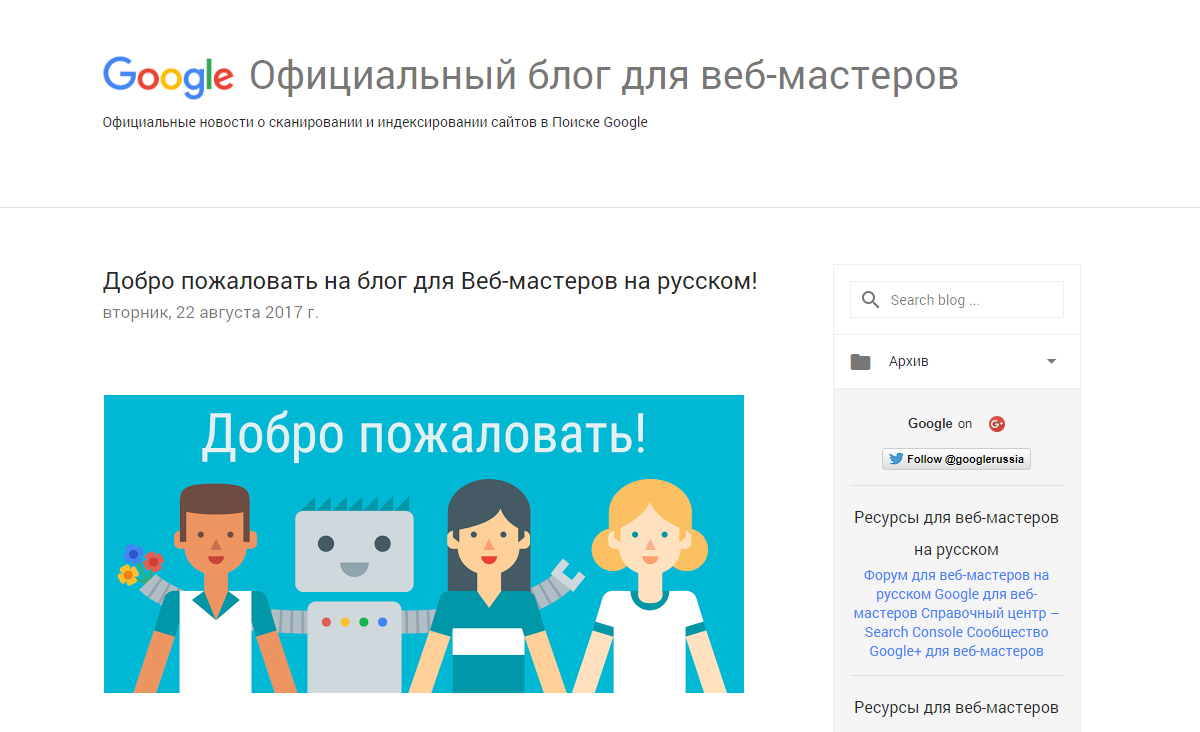Focus the Search blog input field
The height and width of the screenshot is (732, 1200).
pos(957,300)
